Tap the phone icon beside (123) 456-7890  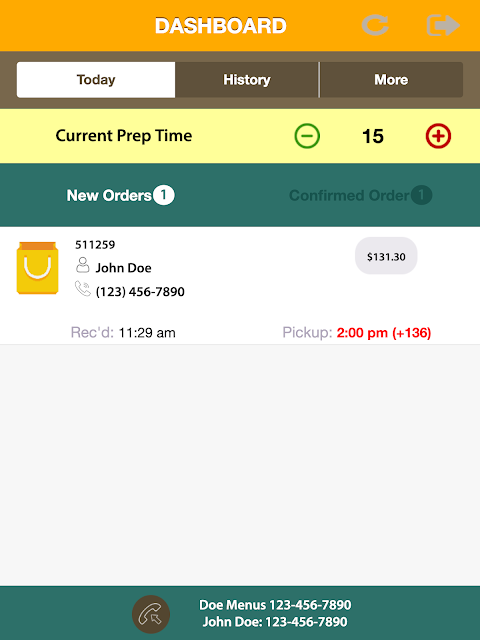(82, 289)
